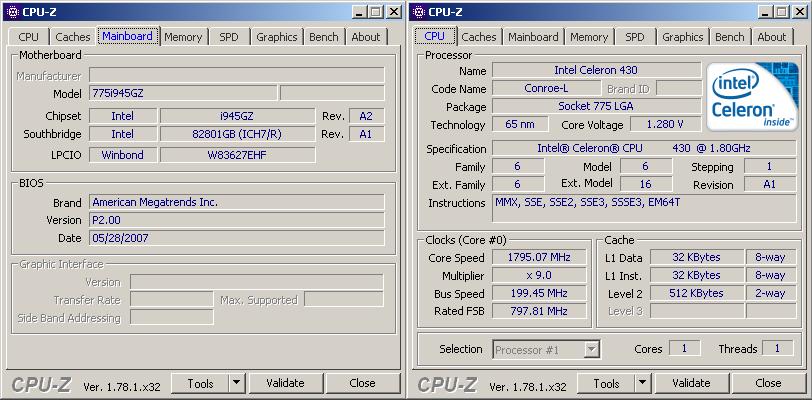This screenshot has height=400, width=812.
Task: Click technology value 65 nm
Action: [x=520, y=124]
